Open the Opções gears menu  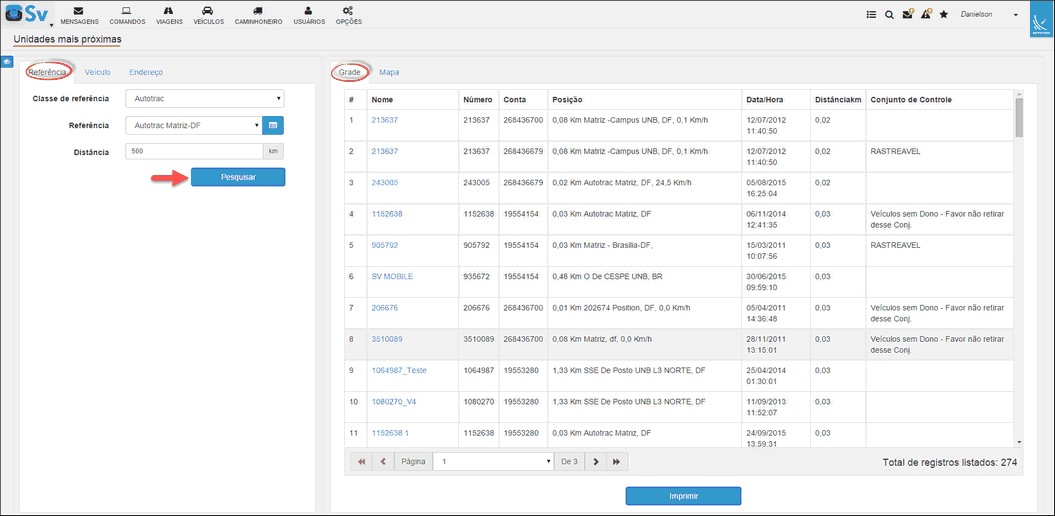click(x=349, y=15)
